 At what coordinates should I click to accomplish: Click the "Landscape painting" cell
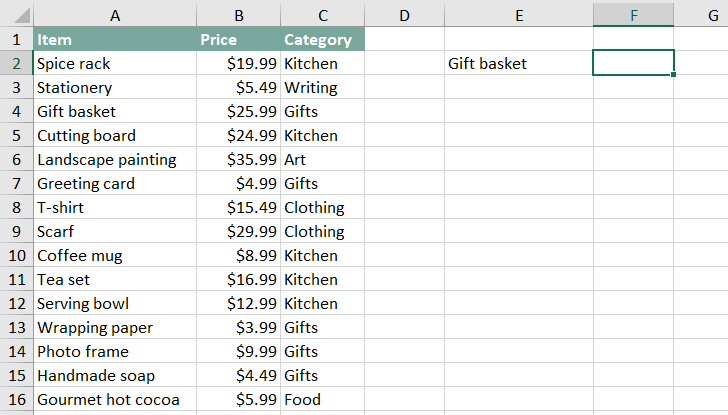click(115, 160)
